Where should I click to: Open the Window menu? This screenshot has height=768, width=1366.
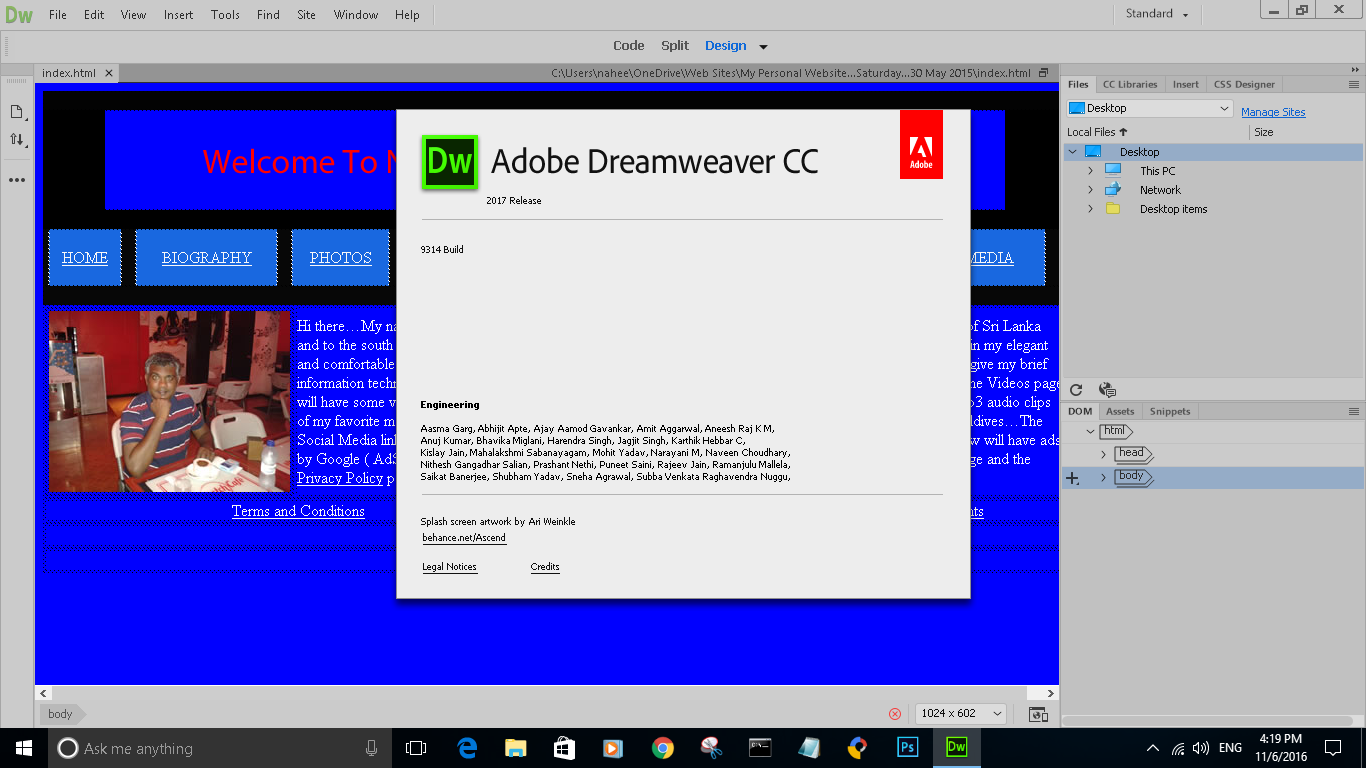tap(356, 15)
